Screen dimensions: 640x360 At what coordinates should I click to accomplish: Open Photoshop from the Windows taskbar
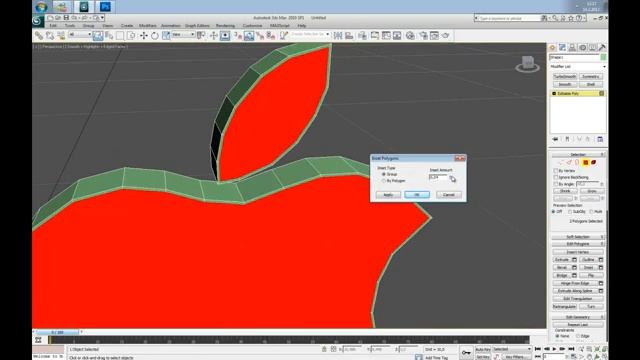(x=105, y=7)
